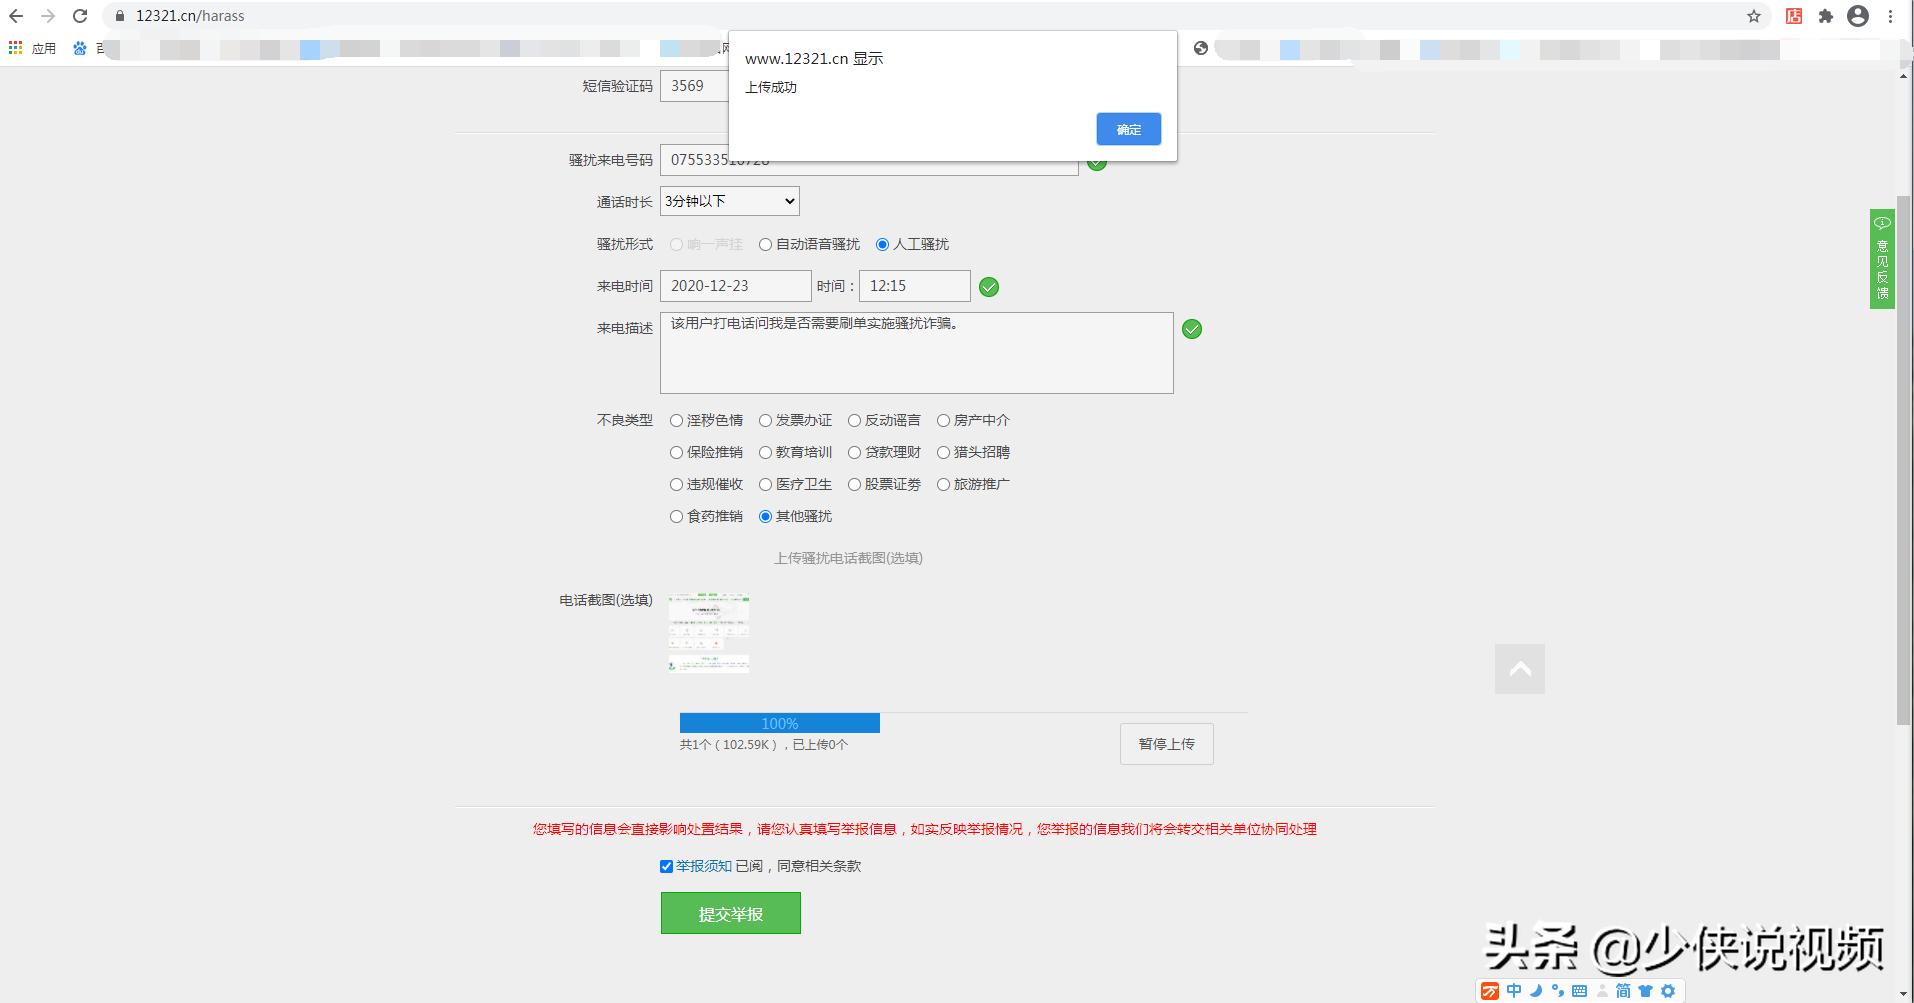Click the green 提交举报 submit button

pyautogui.click(x=730, y=912)
